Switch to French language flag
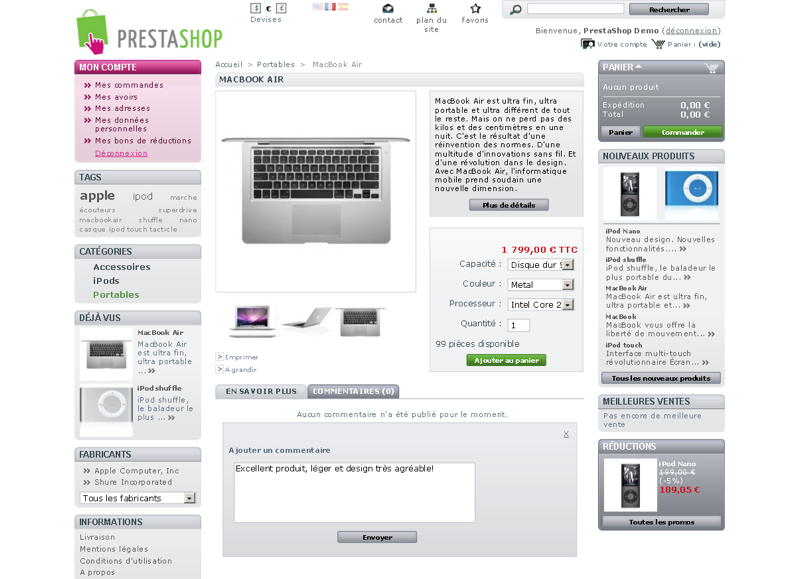800x579 pixels. pos(330,7)
